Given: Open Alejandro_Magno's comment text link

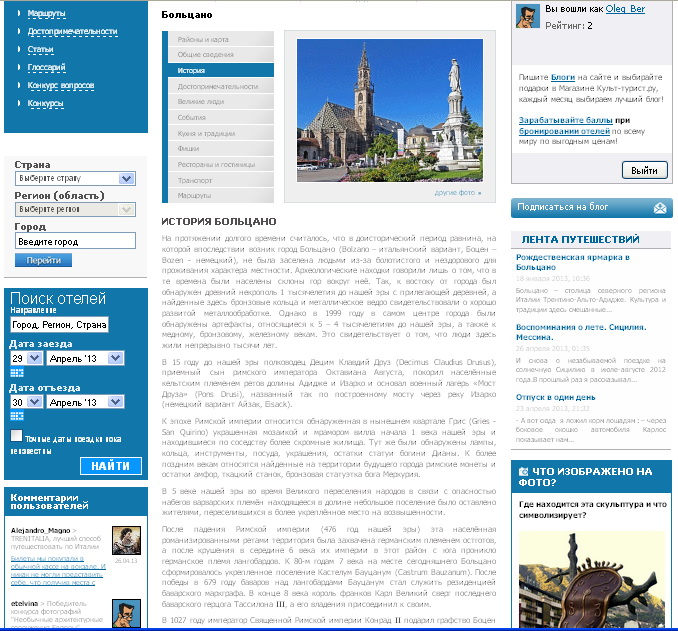Looking at the screenshot, I should (58, 570).
